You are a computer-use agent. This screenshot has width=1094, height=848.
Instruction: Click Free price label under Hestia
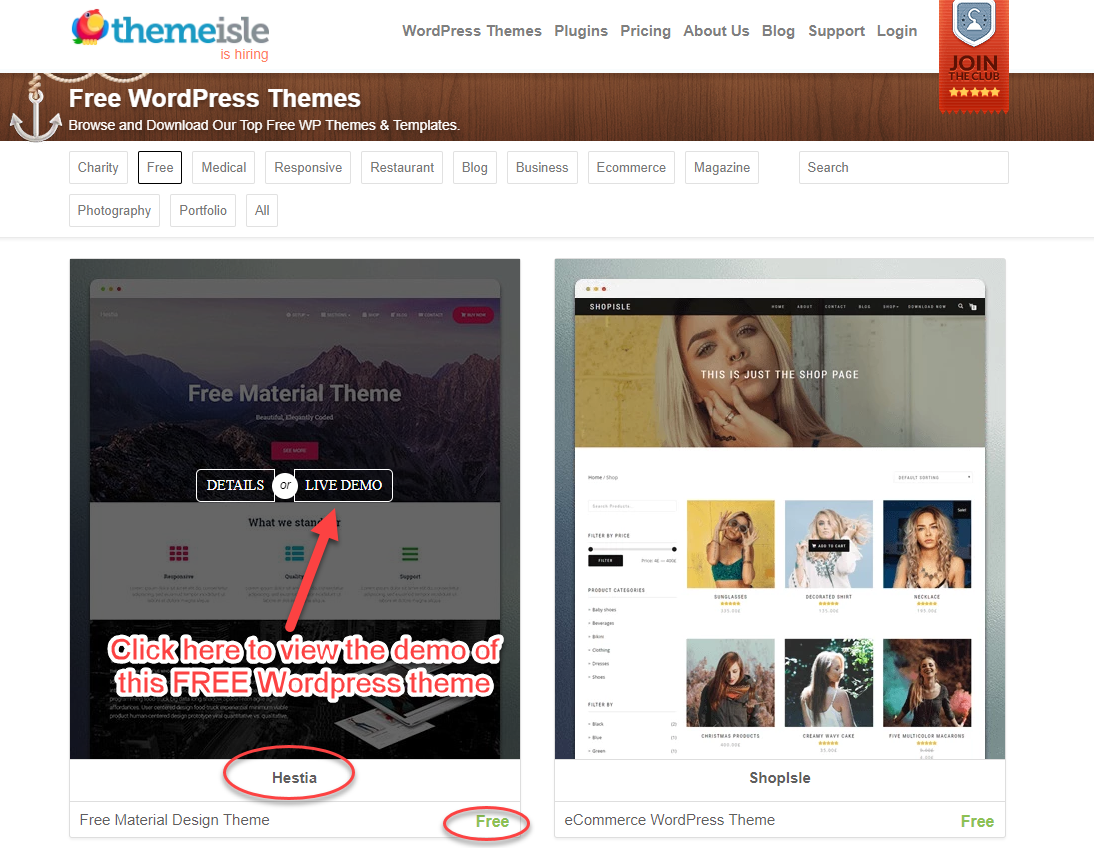tap(492, 821)
